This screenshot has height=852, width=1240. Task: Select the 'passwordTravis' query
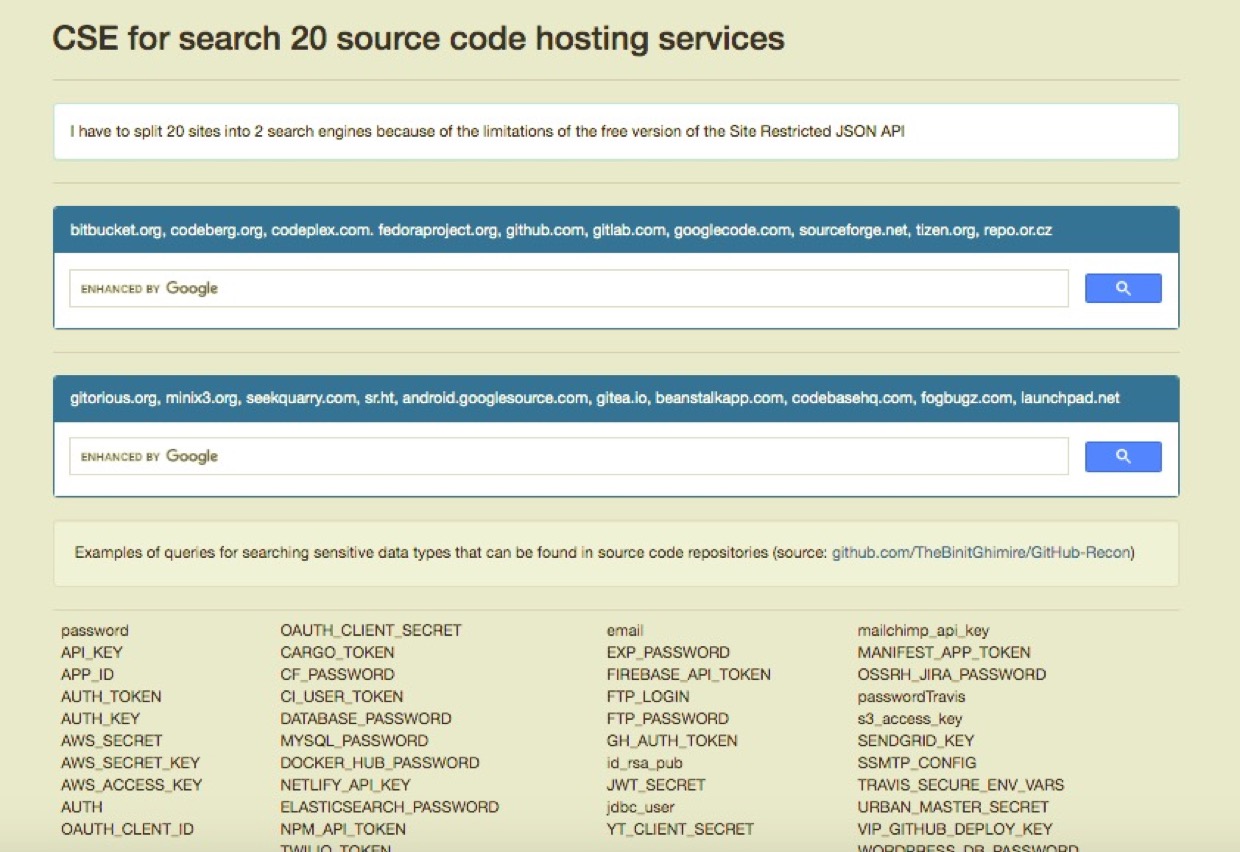(912, 696)
